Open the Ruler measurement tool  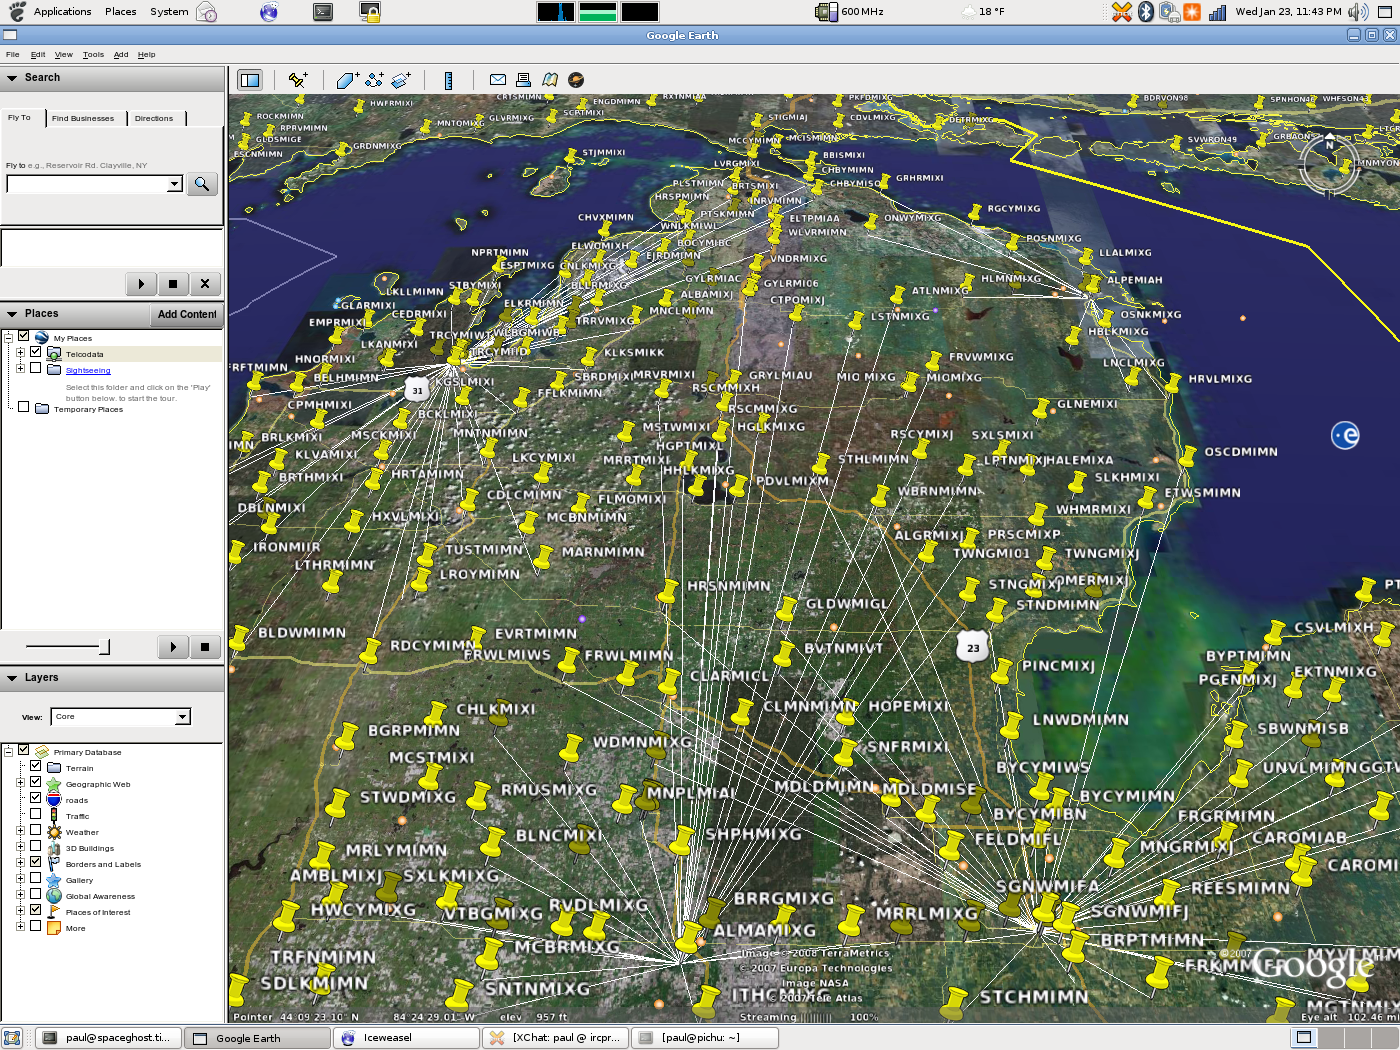tap(448, 80)
